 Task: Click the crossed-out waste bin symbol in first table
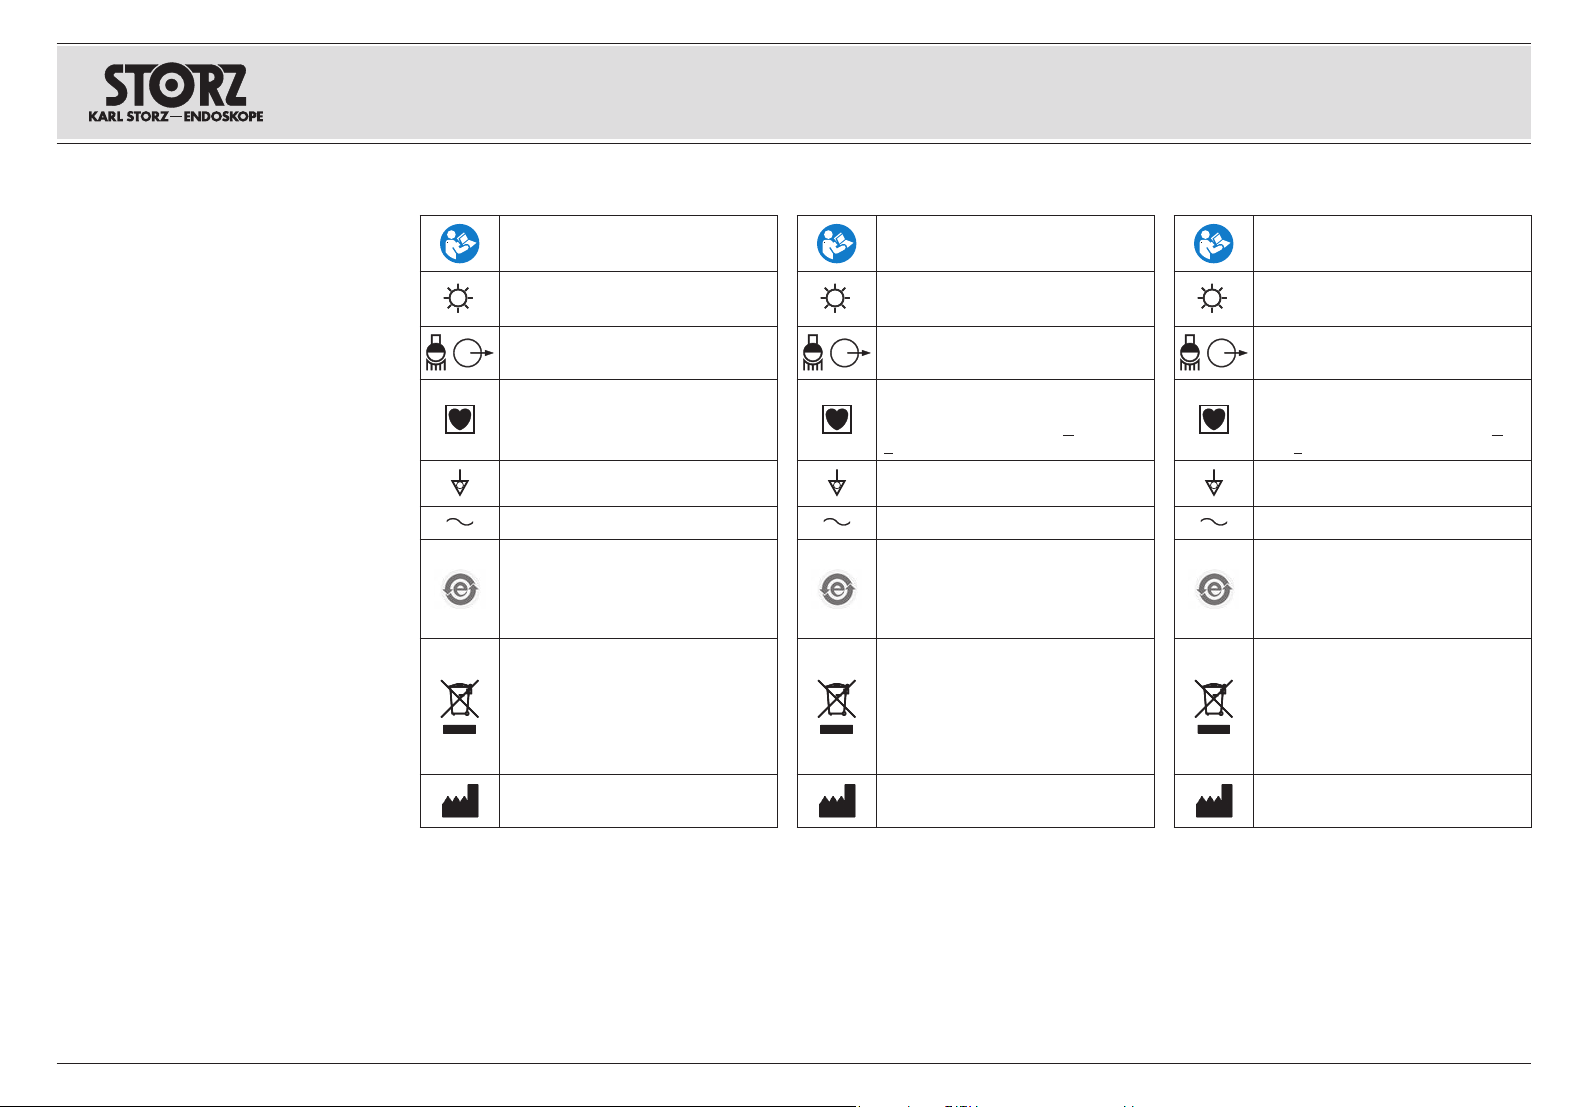click(460, 706)
